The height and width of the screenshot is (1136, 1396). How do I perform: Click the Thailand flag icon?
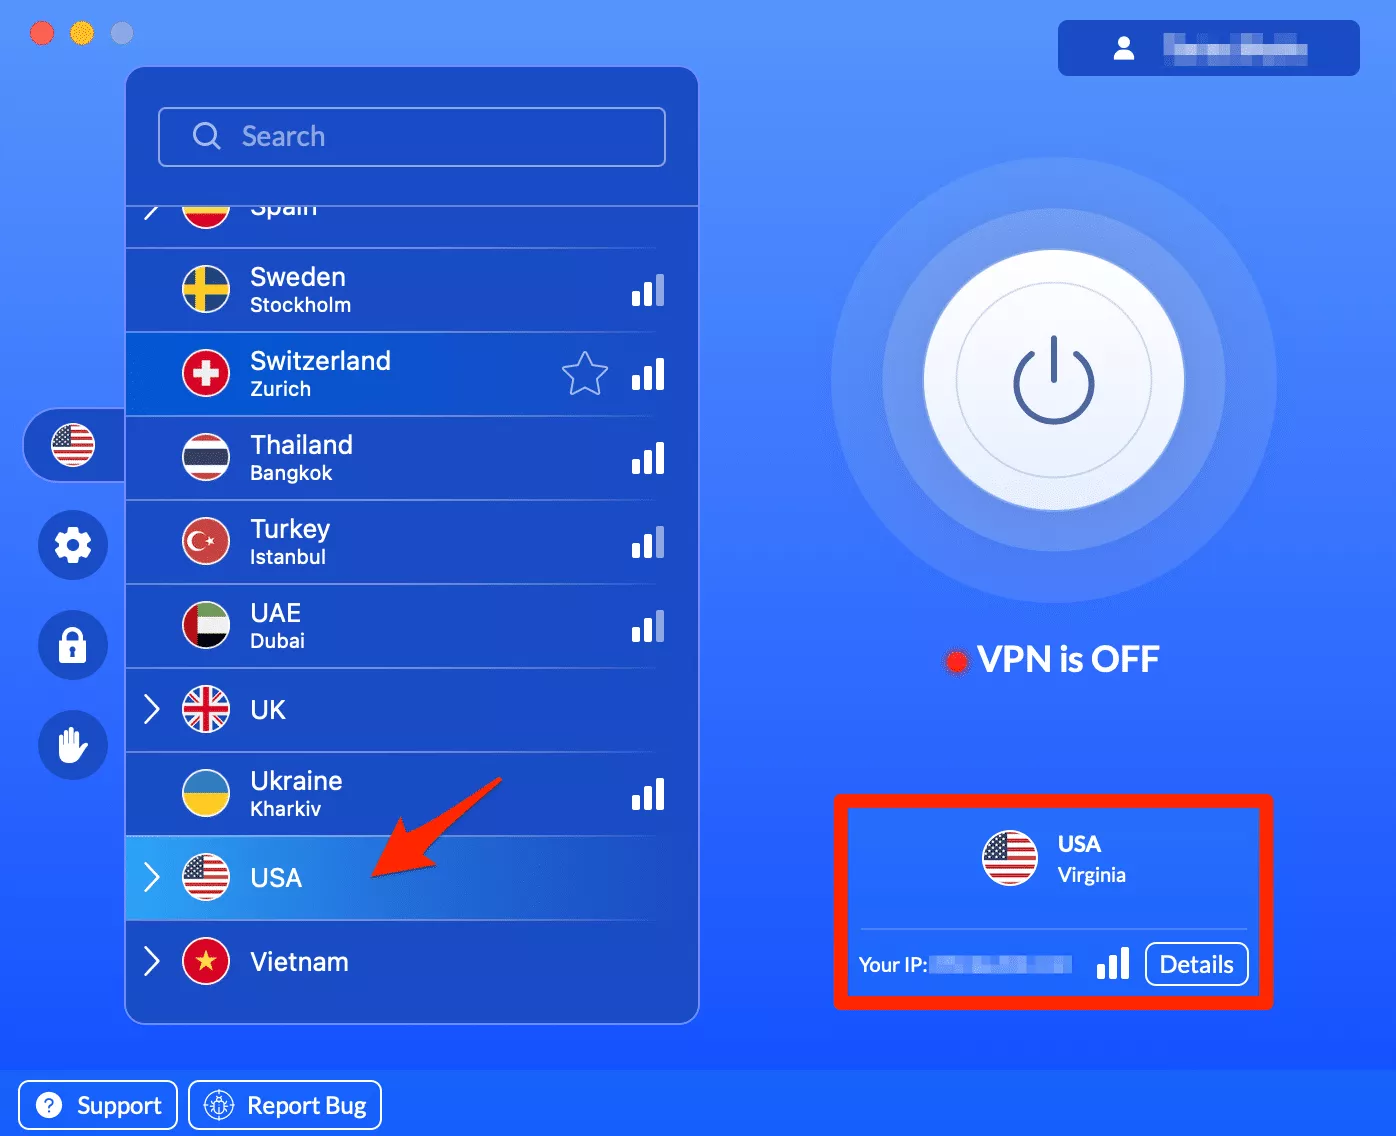coord(206,458)
